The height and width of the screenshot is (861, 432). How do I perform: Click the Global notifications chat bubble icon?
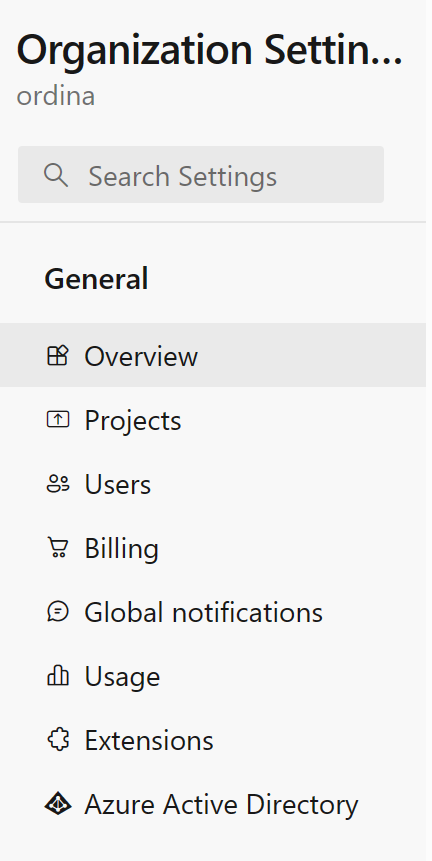click(58, 612)
